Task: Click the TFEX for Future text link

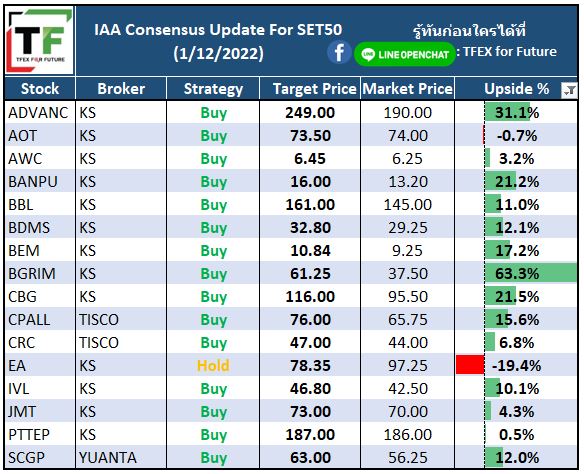Action: click(x=510, y=51)
